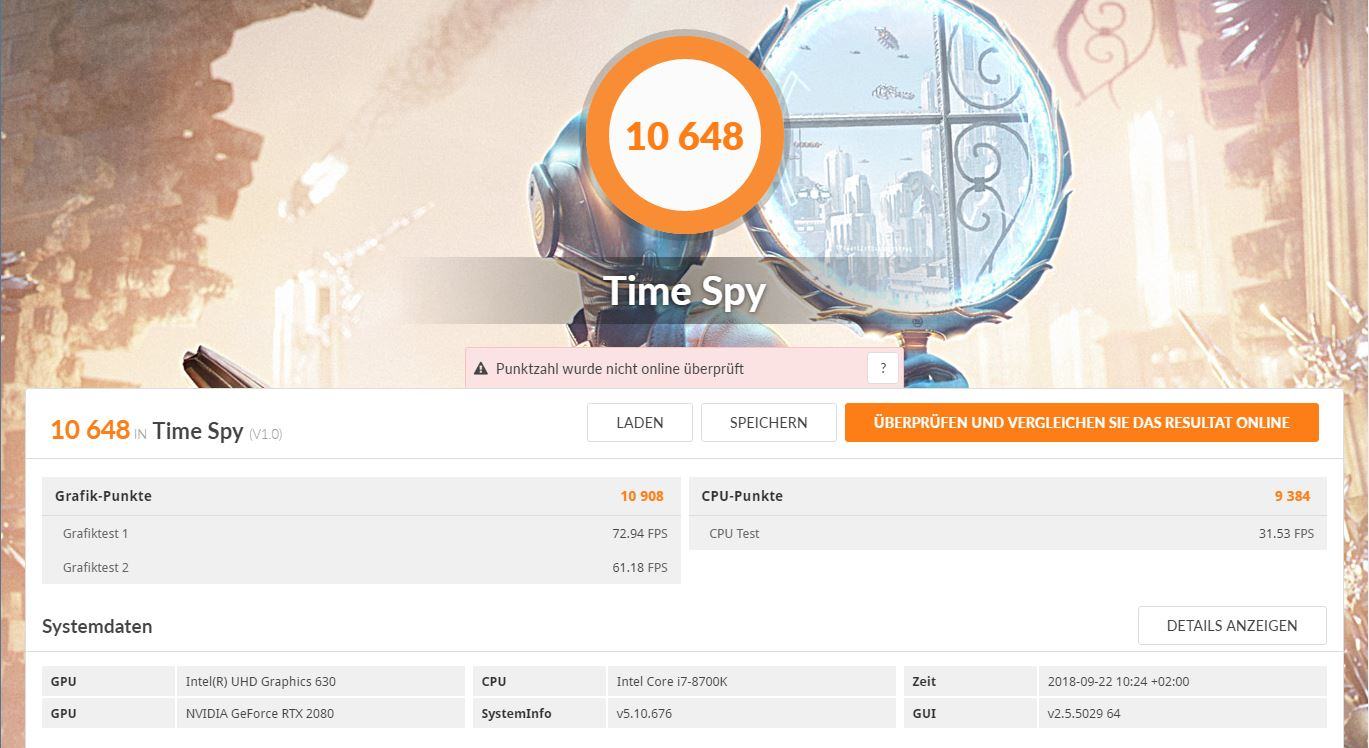Click the Time Spy title on the banner

click(685, 291)
